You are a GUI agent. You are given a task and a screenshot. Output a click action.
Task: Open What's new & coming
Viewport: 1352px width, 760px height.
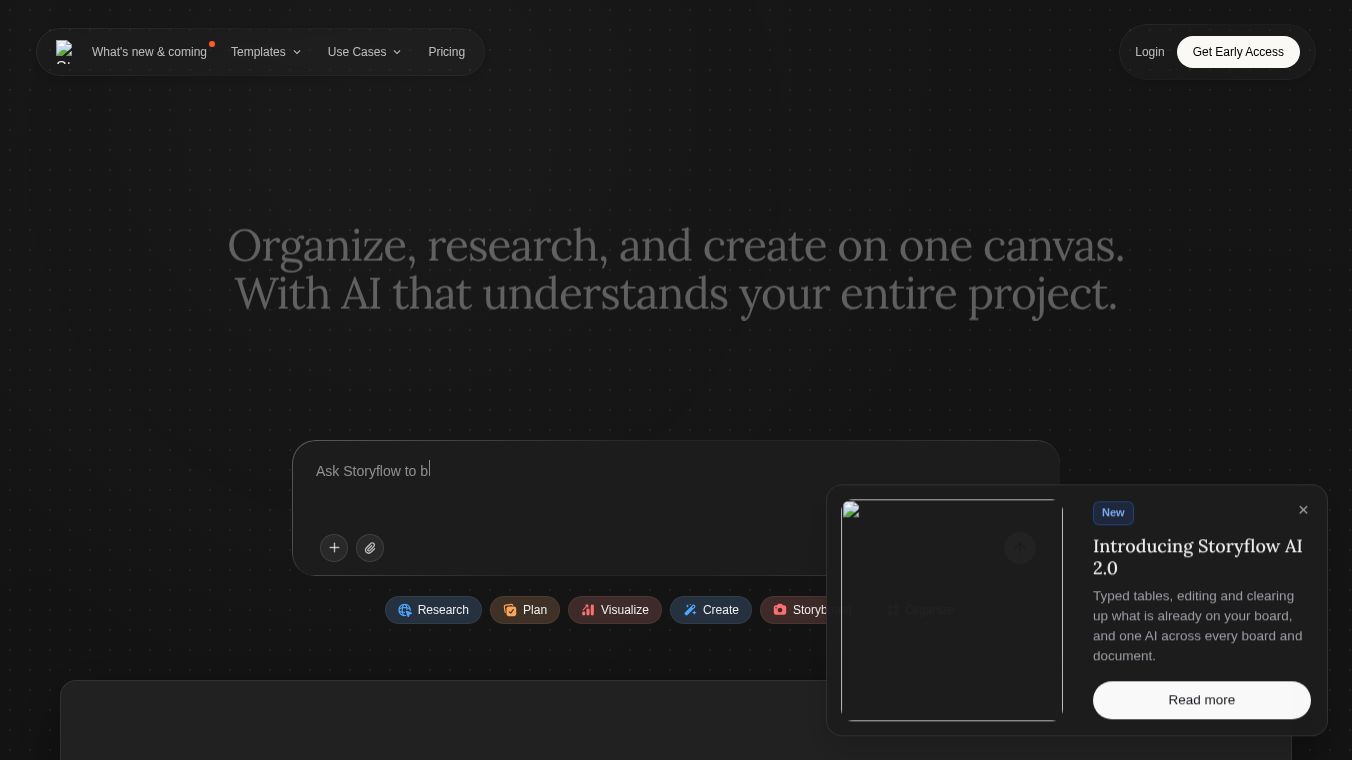point(149,52)
